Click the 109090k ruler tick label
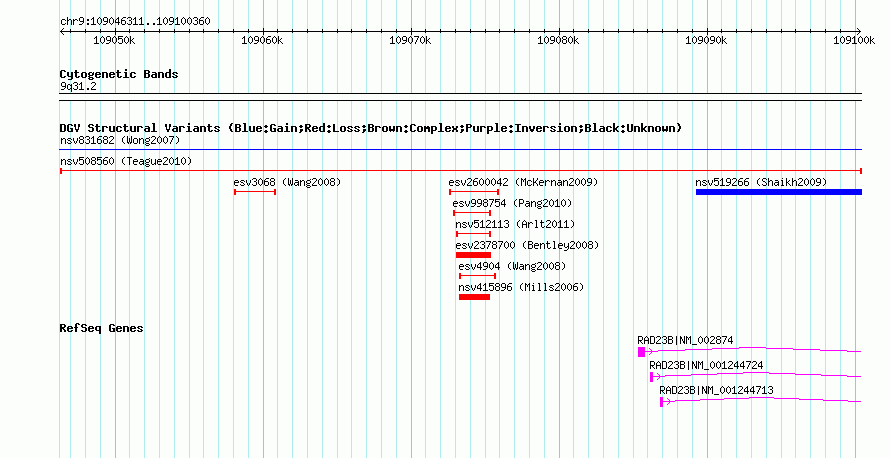Screen dimensions: 890x458 (706, 40)
